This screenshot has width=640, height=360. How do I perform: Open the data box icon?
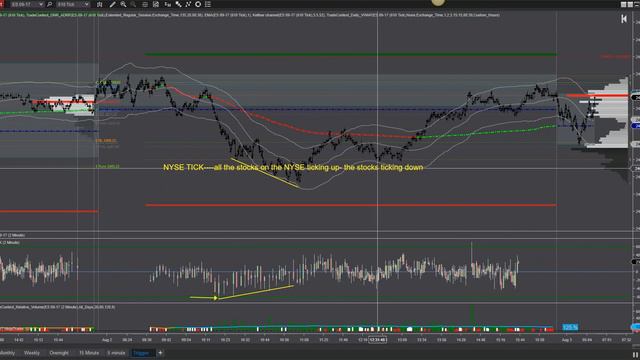pos(167,4)
